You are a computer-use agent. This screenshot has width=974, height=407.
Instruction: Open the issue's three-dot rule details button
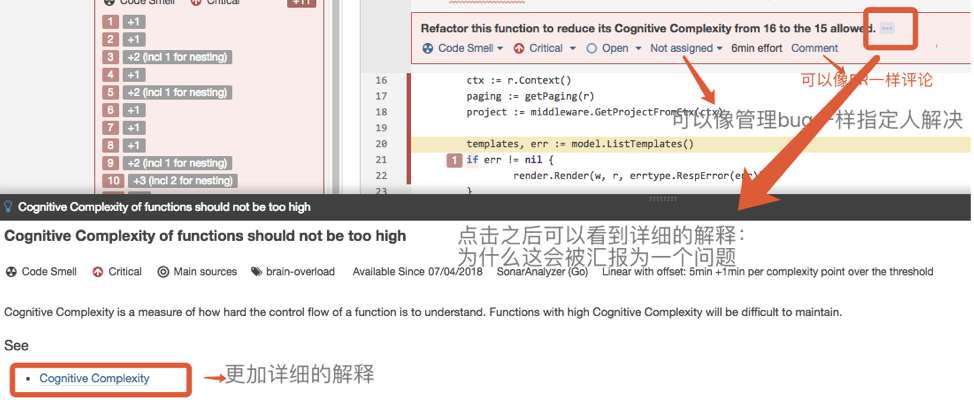click(x=886, y=29)
